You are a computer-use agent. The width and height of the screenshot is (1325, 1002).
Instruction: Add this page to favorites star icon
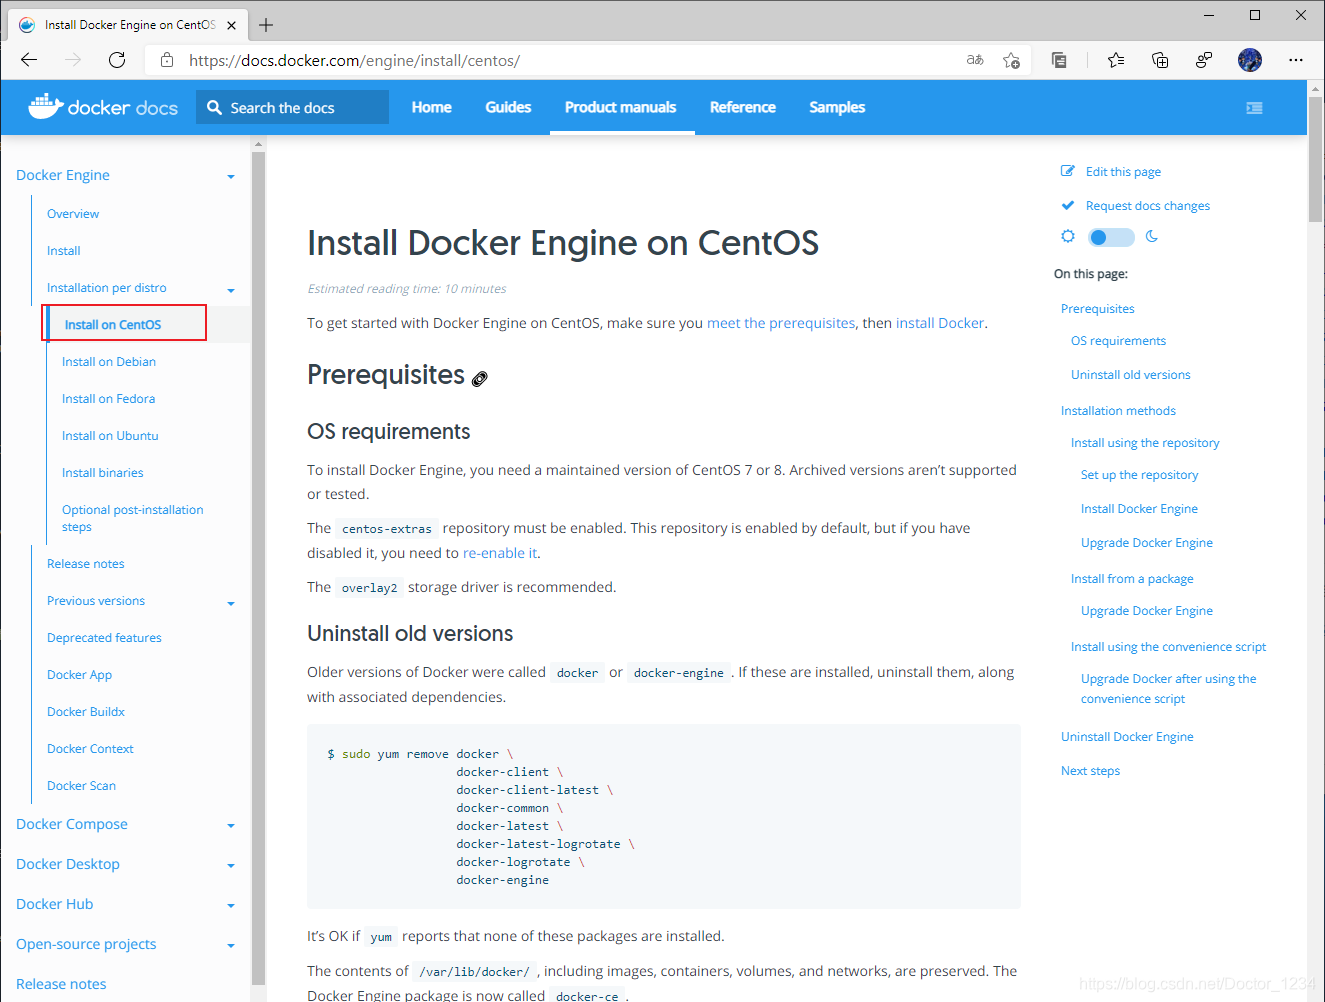click(1011, 60)
